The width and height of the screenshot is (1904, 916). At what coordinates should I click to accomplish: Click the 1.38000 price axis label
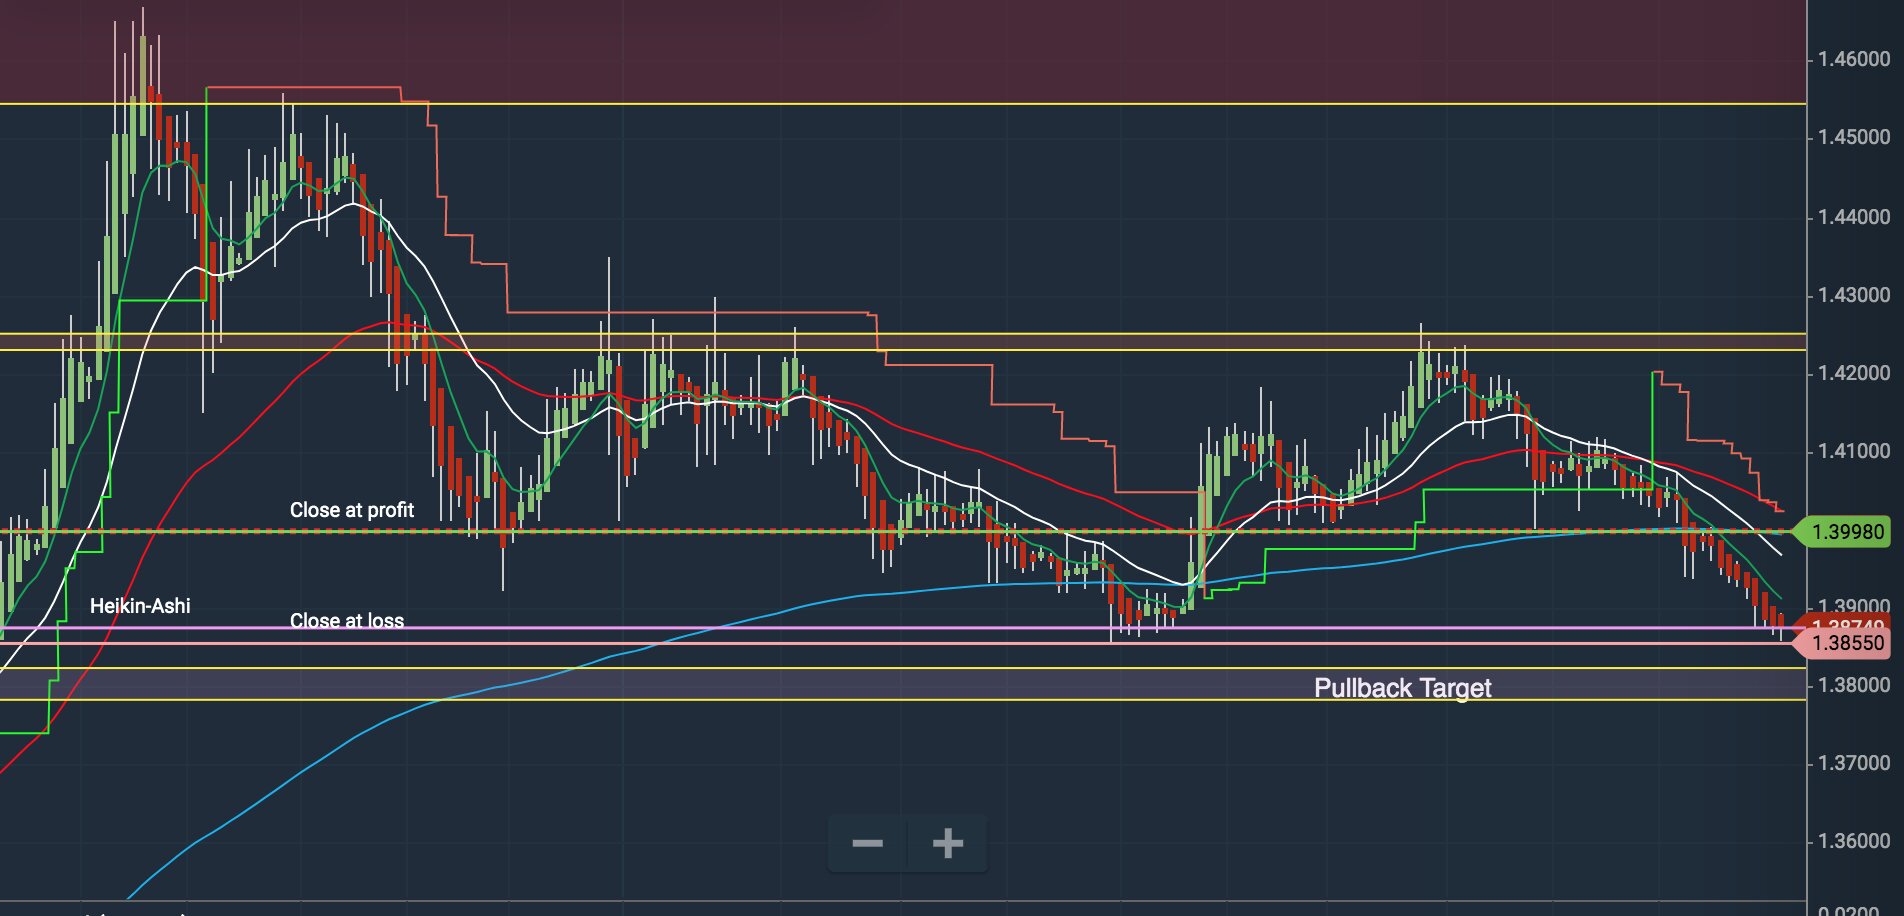[x=1854, y=685]
